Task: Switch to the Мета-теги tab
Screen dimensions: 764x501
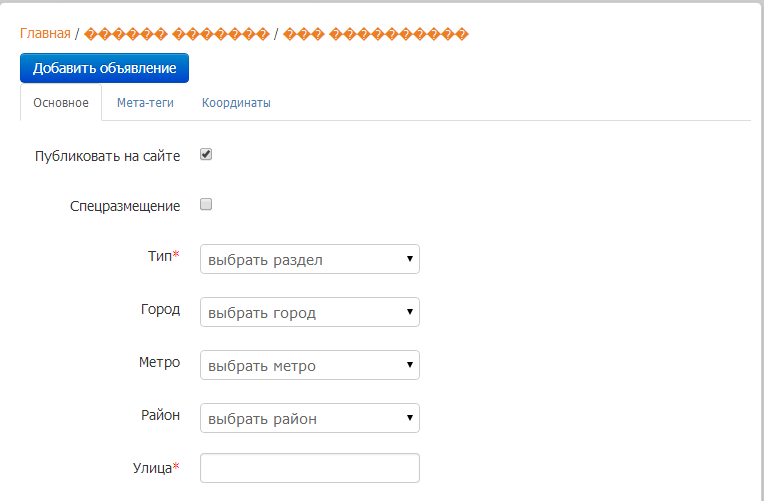Action: pos(145,103)
